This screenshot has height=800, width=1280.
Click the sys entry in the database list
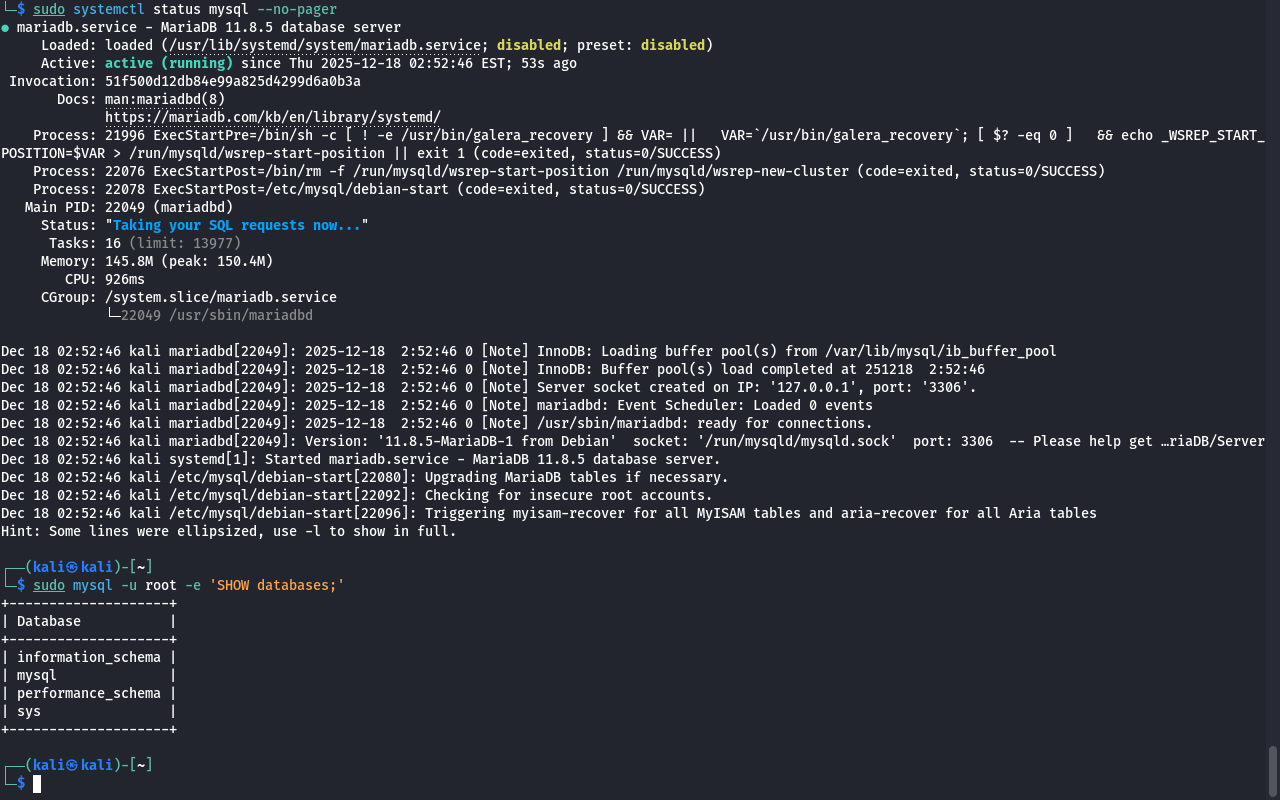tap(29, 712)
